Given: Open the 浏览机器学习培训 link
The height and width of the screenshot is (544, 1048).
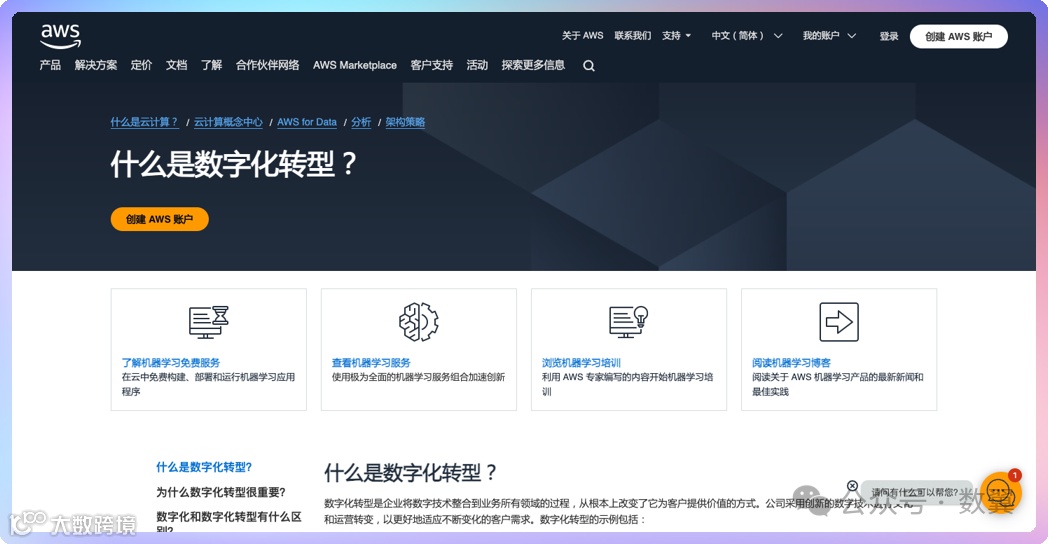Looking at the screenshot, I should (581, 362).
